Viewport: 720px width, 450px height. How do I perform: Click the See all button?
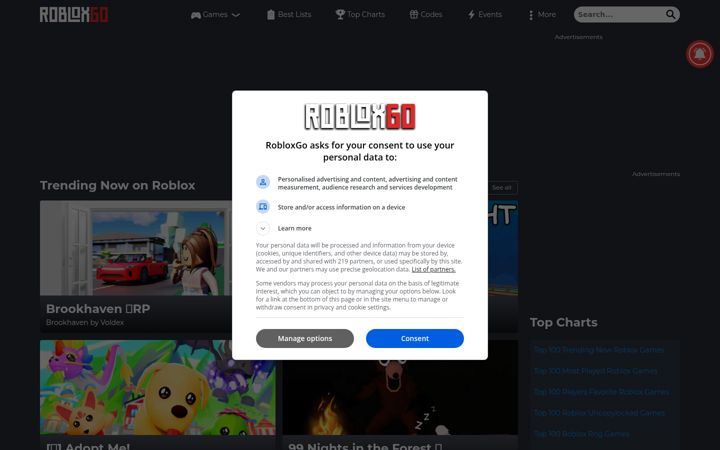click(501, 188)
